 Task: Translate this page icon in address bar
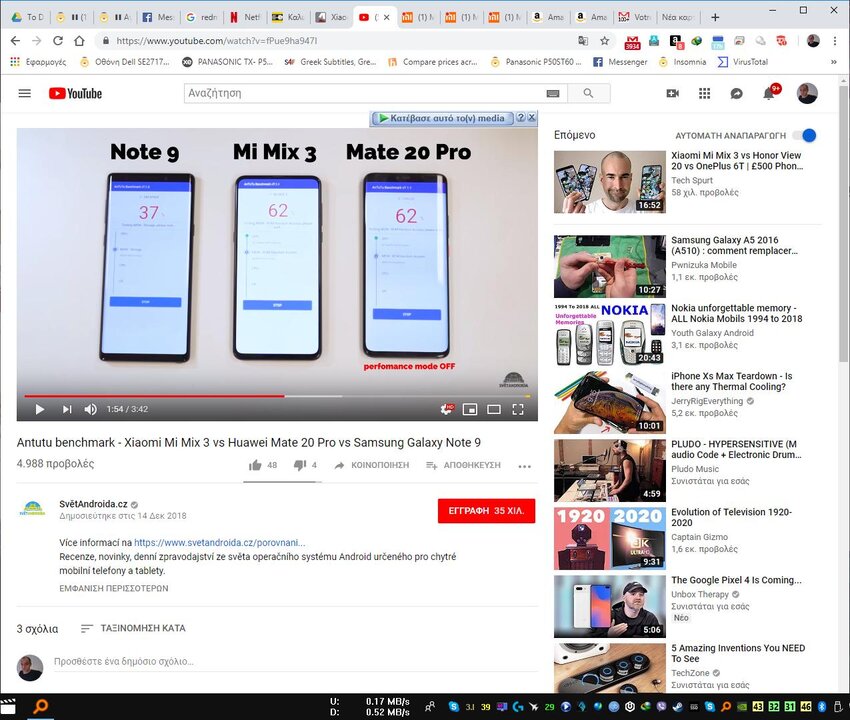pos(583,41)
